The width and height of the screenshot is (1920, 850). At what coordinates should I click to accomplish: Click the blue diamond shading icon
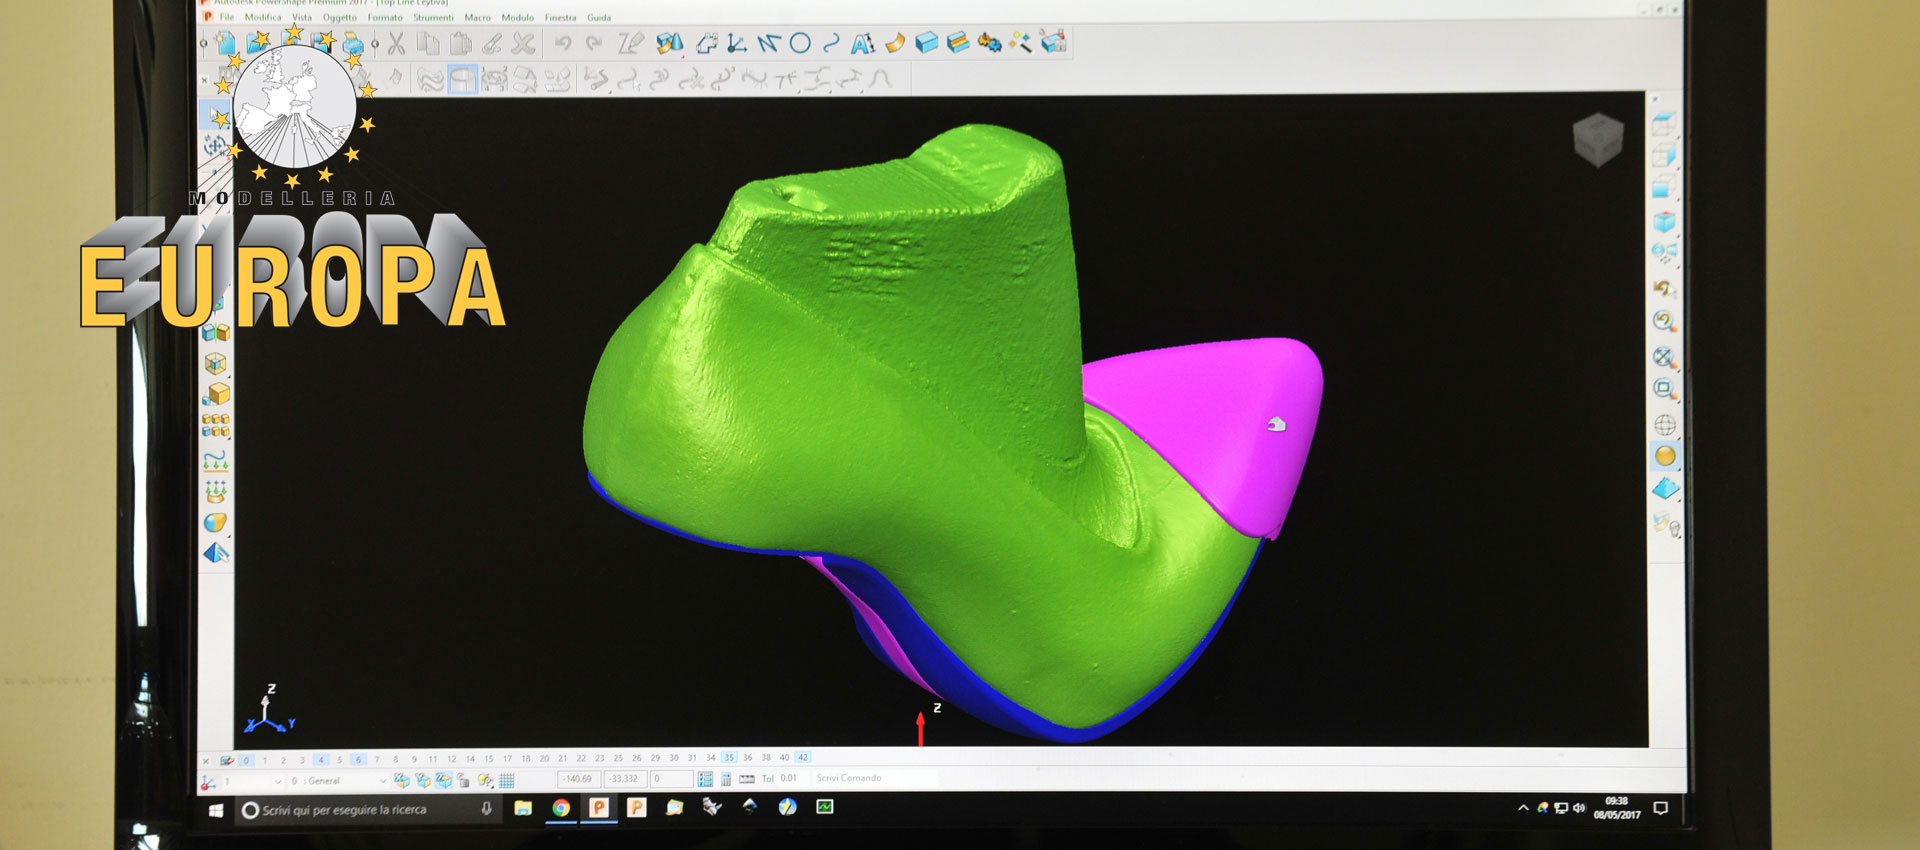click(1665, 488)
